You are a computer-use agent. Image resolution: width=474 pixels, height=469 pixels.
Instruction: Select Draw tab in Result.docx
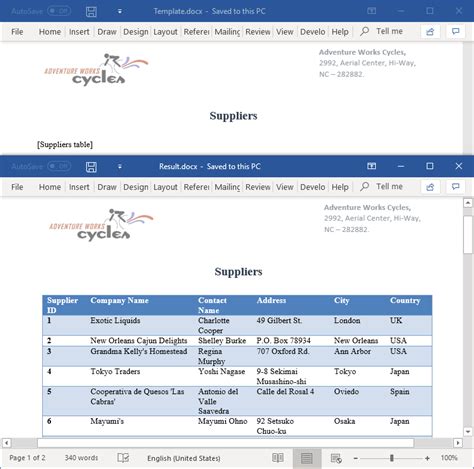click(107, 187)
